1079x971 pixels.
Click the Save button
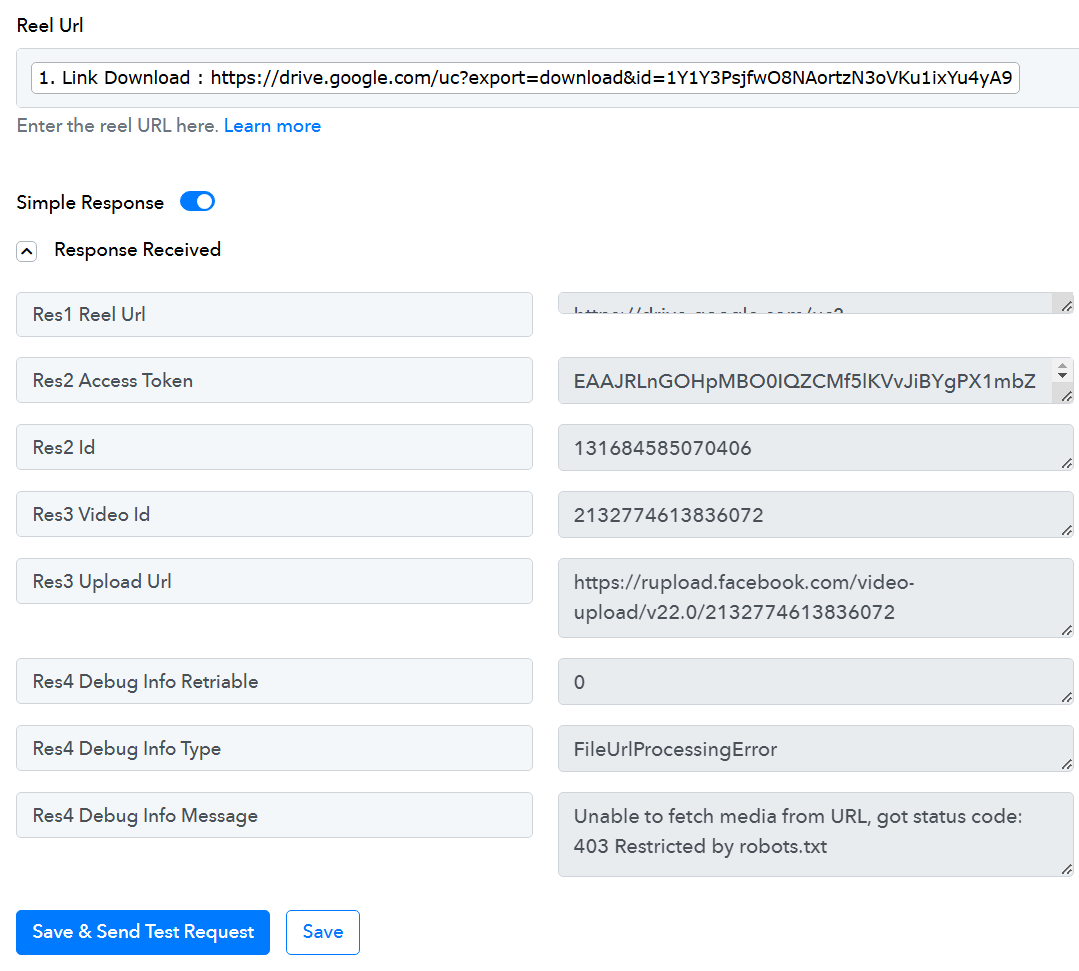point(322,932)
